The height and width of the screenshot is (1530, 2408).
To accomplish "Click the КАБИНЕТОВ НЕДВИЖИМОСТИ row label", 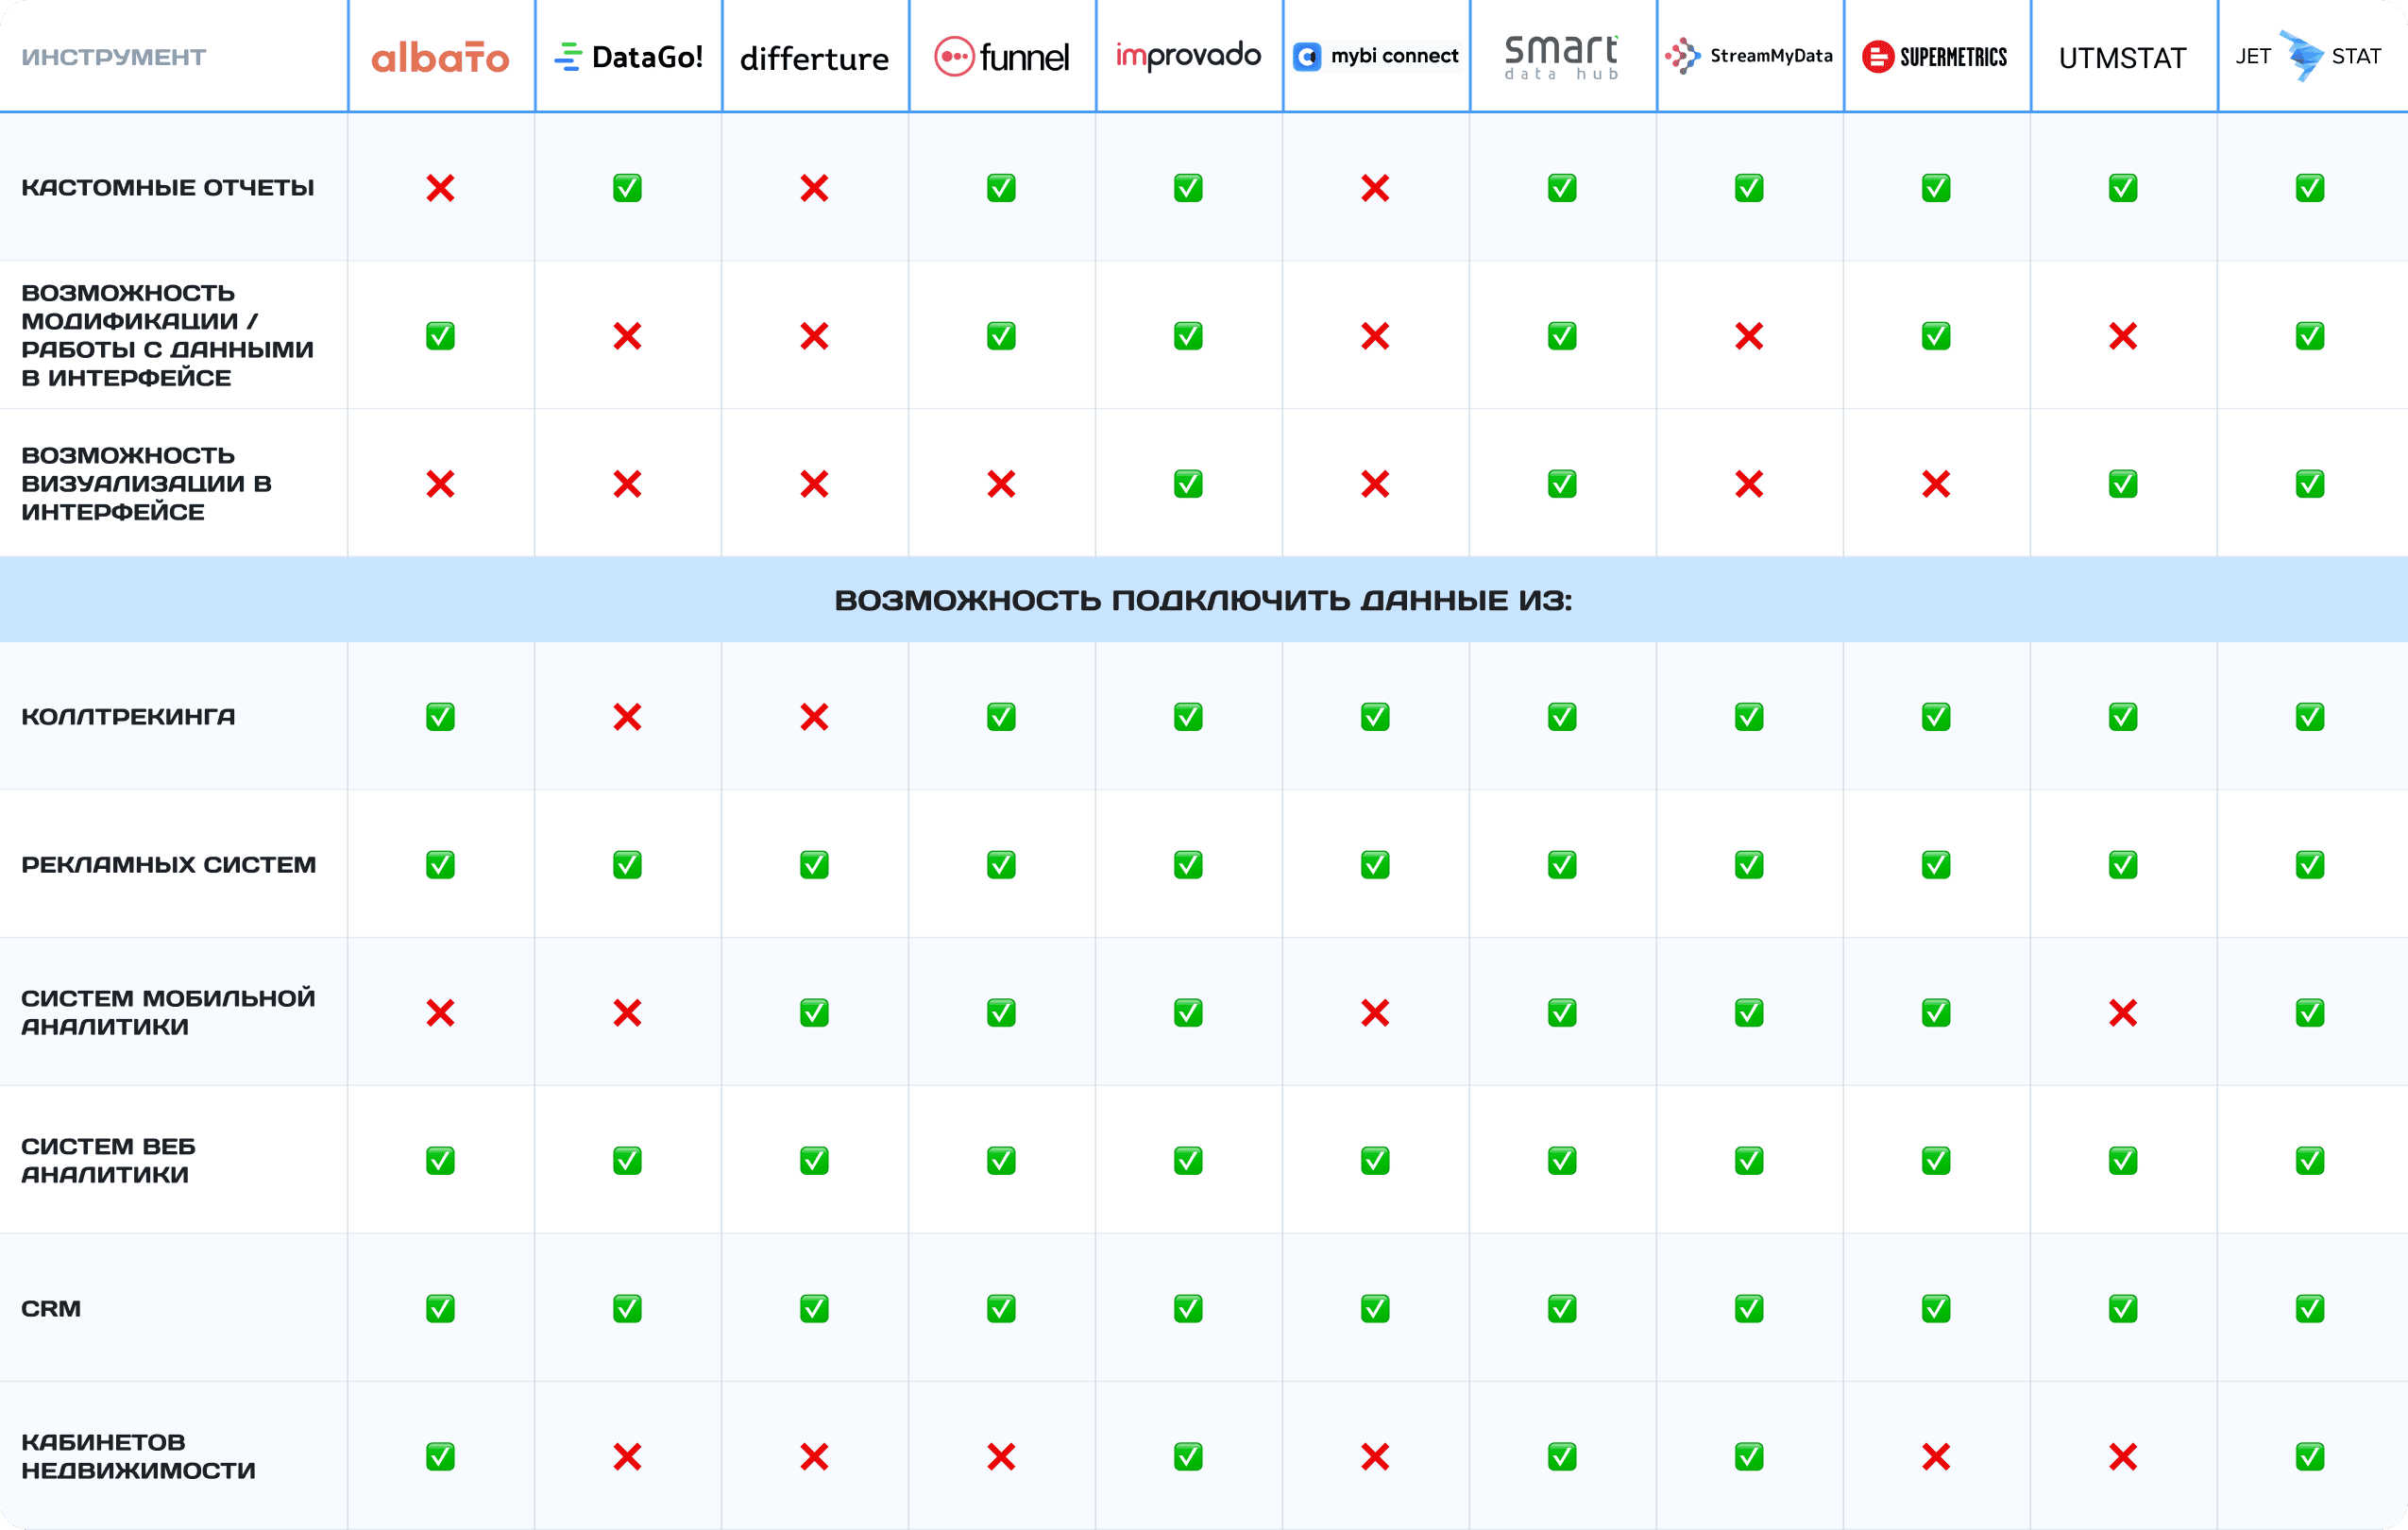I will click(x=138, y=1457).
